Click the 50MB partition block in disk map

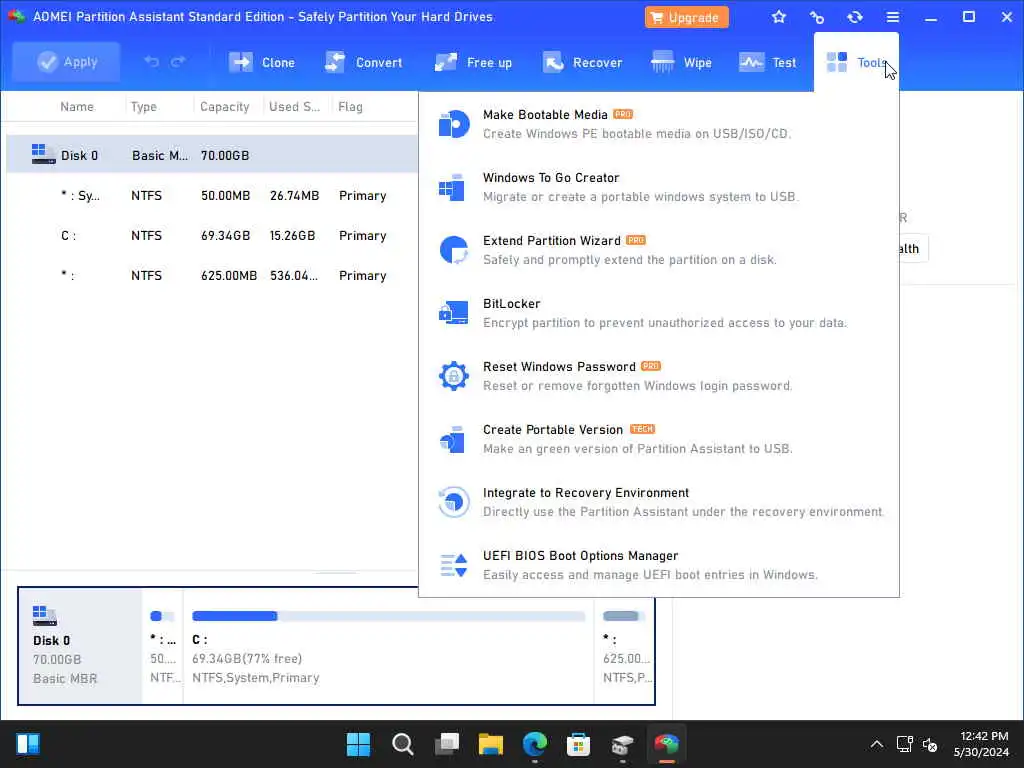coord(163,645)
